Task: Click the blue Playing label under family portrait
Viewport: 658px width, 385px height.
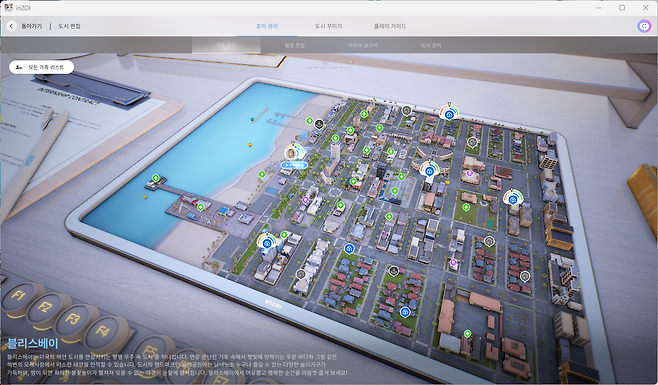Action: (294, 165)
